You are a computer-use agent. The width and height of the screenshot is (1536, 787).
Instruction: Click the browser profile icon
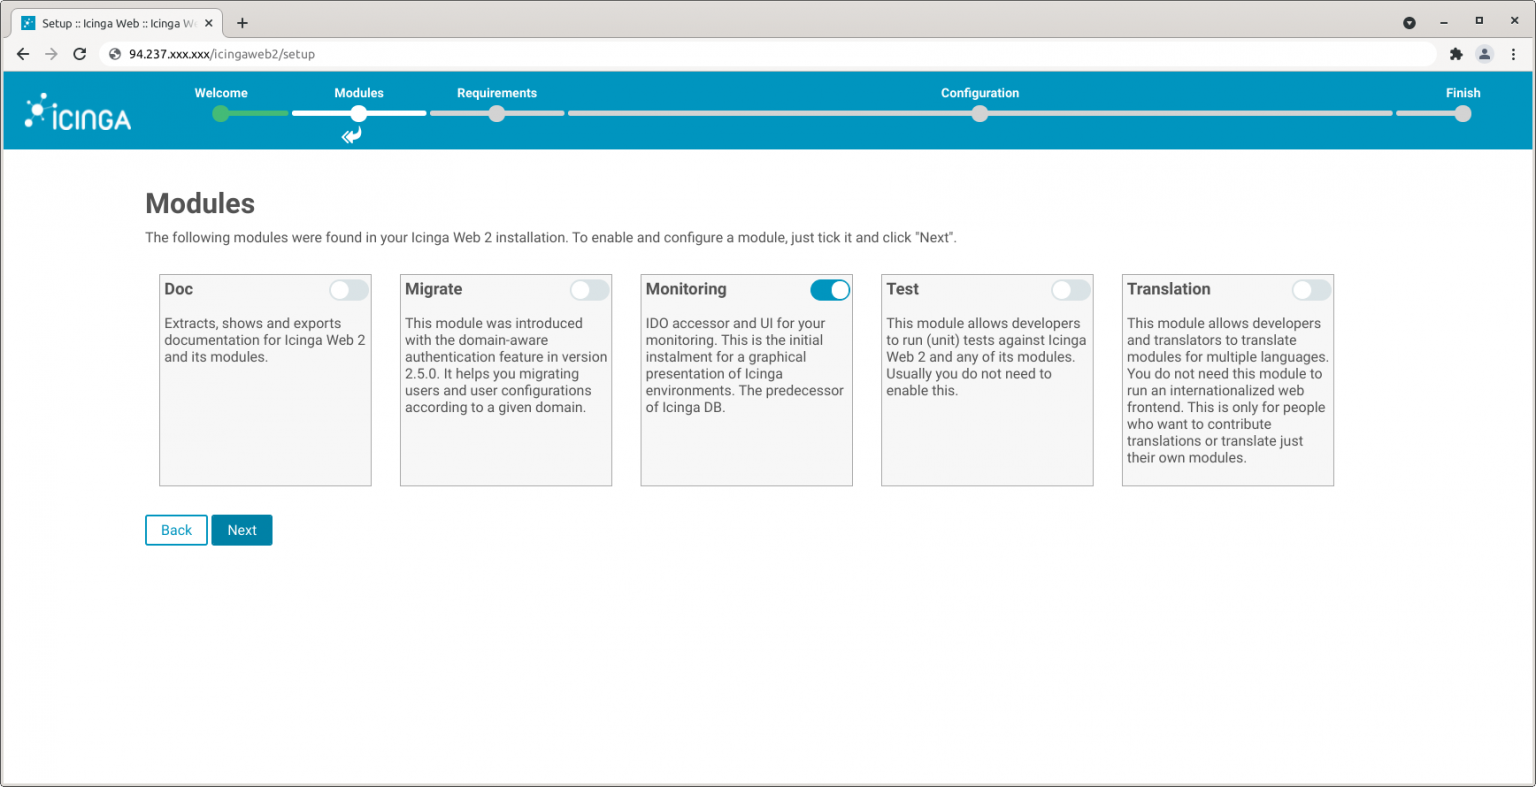(1485, 54)
